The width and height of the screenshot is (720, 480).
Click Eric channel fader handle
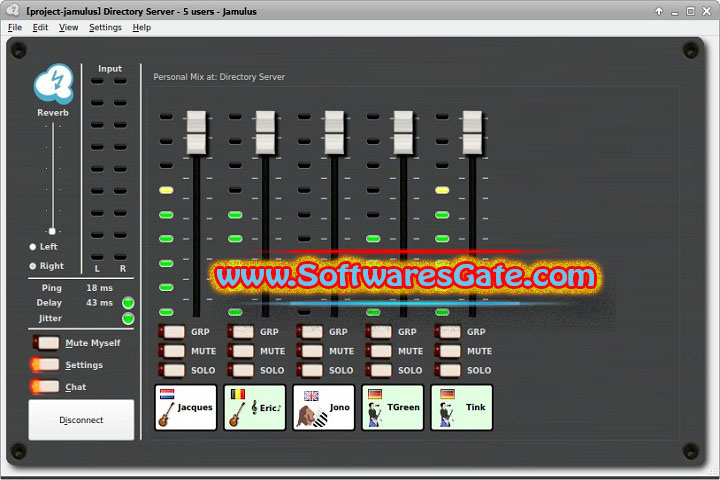coord(265,133)
